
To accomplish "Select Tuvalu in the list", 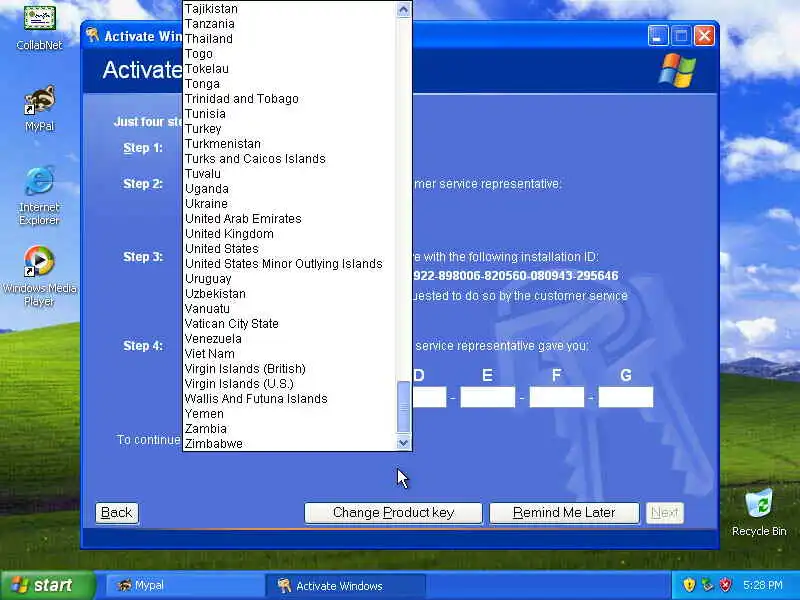I will tap(289, 174).
